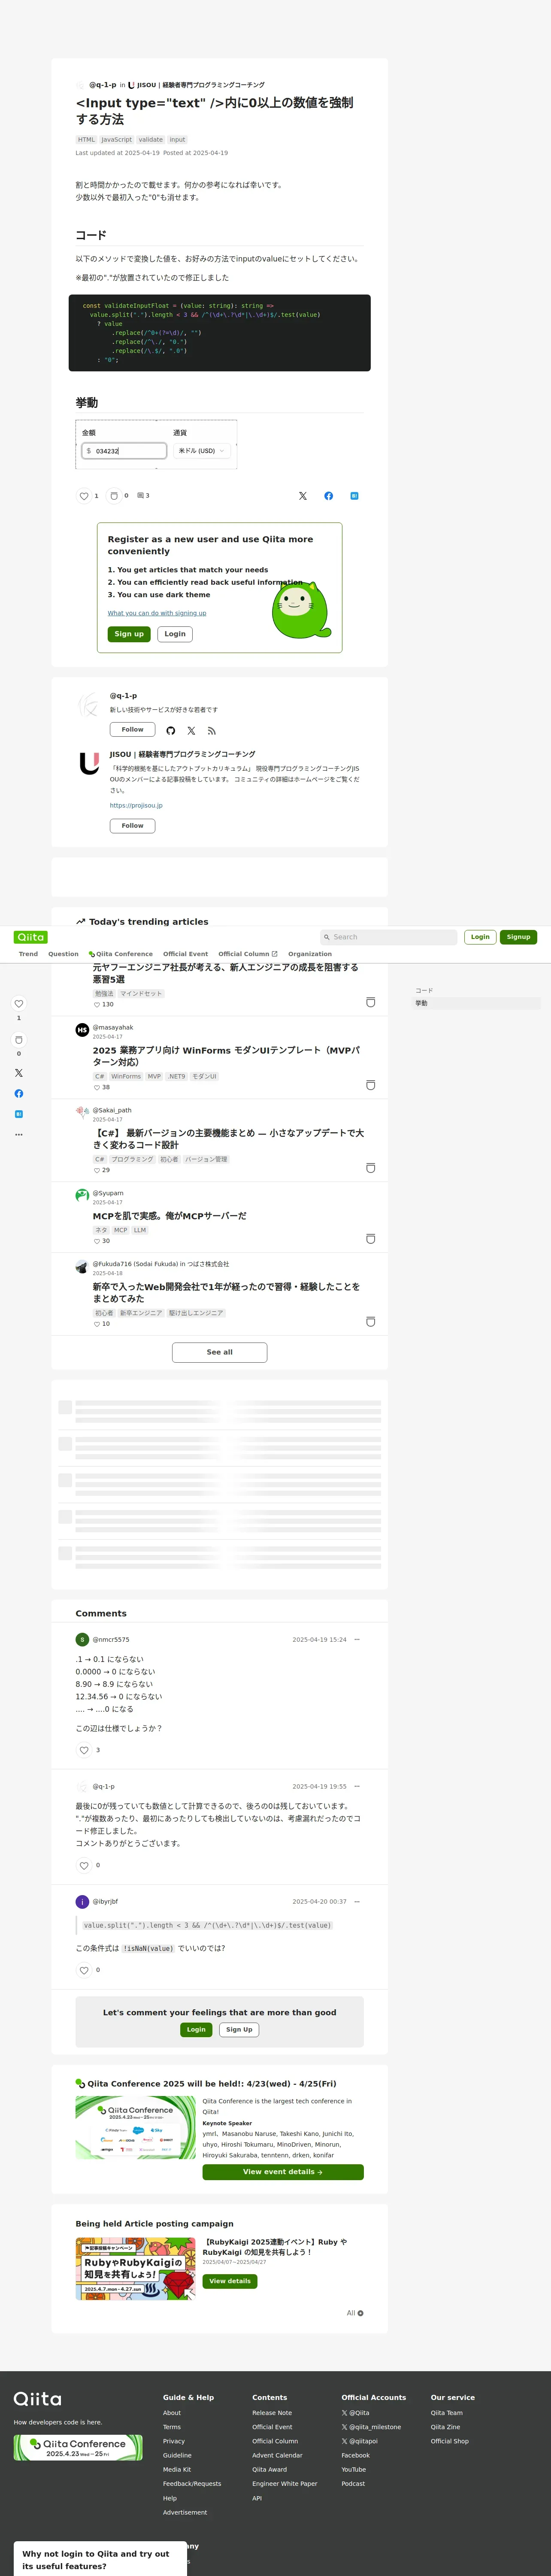The image size is (551, 2576).
Task: Click the X share icon in the left sidebar
Action: click(18, 1073)
